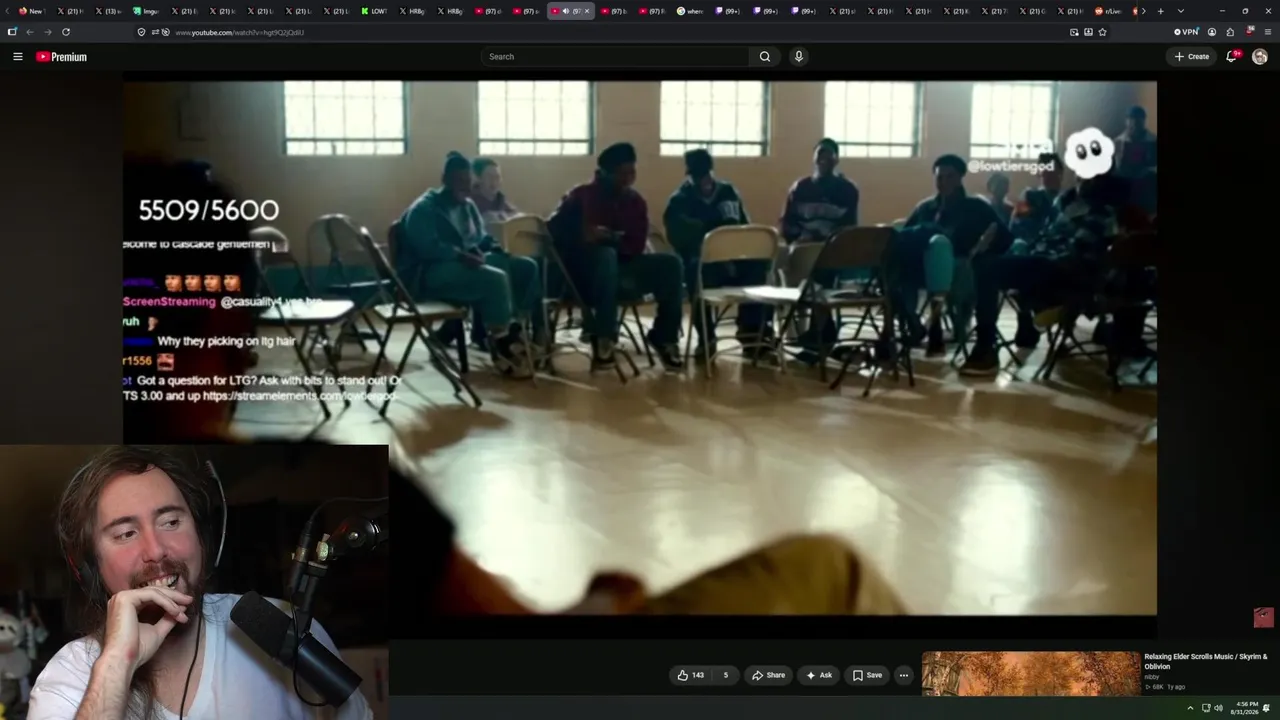
Task: Open the system volume control
Action: 1218,708
